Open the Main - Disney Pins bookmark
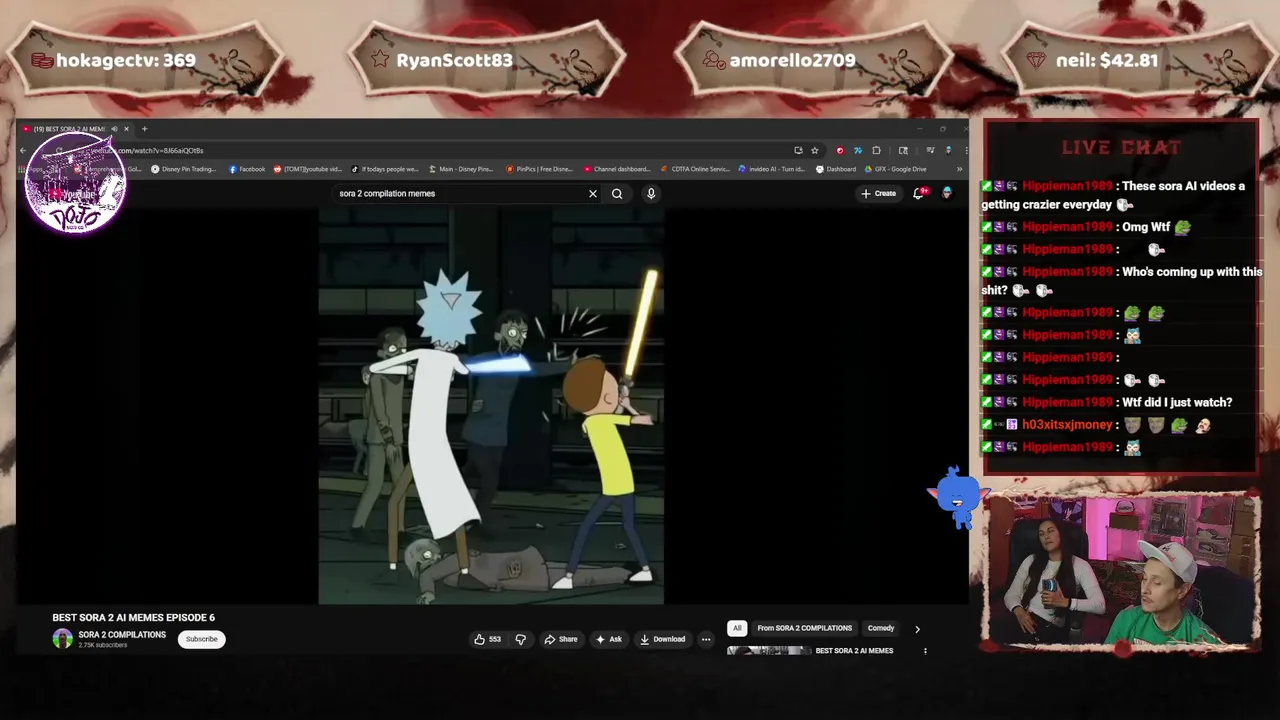The height and width of the screenshot is (720, 1280). click(461, 169)
